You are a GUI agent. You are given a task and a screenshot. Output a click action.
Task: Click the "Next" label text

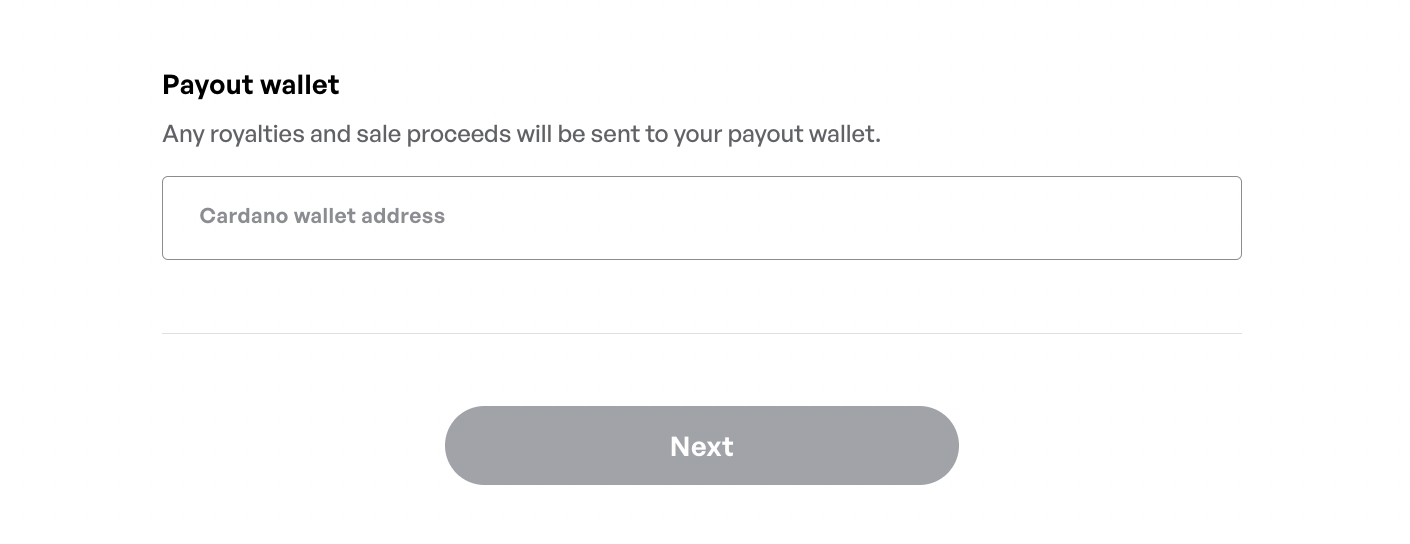pos(701,446)
